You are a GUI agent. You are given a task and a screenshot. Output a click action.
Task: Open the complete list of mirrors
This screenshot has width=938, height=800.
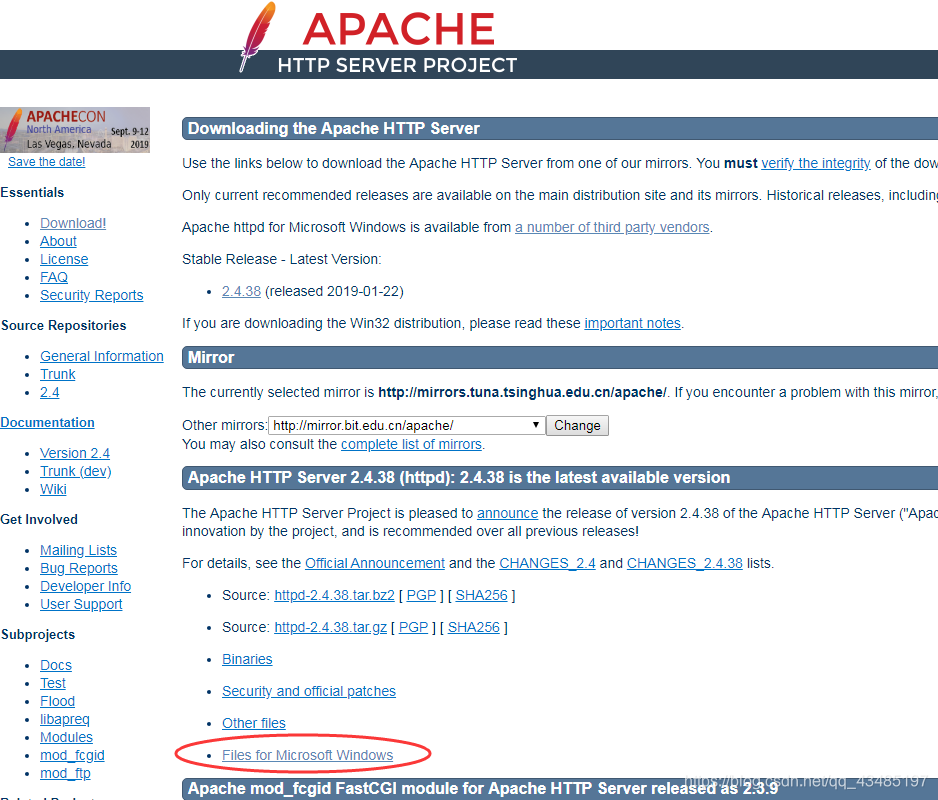click(411, 444)
